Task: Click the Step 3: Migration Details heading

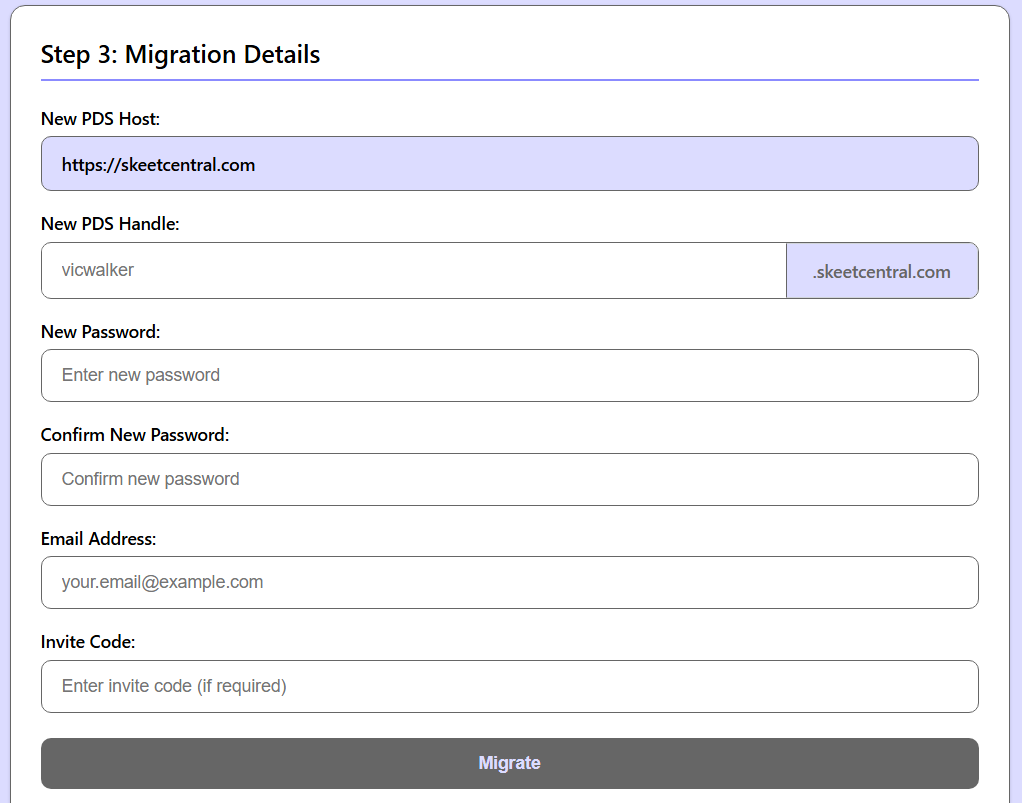Action: click(x=180, y=54)
